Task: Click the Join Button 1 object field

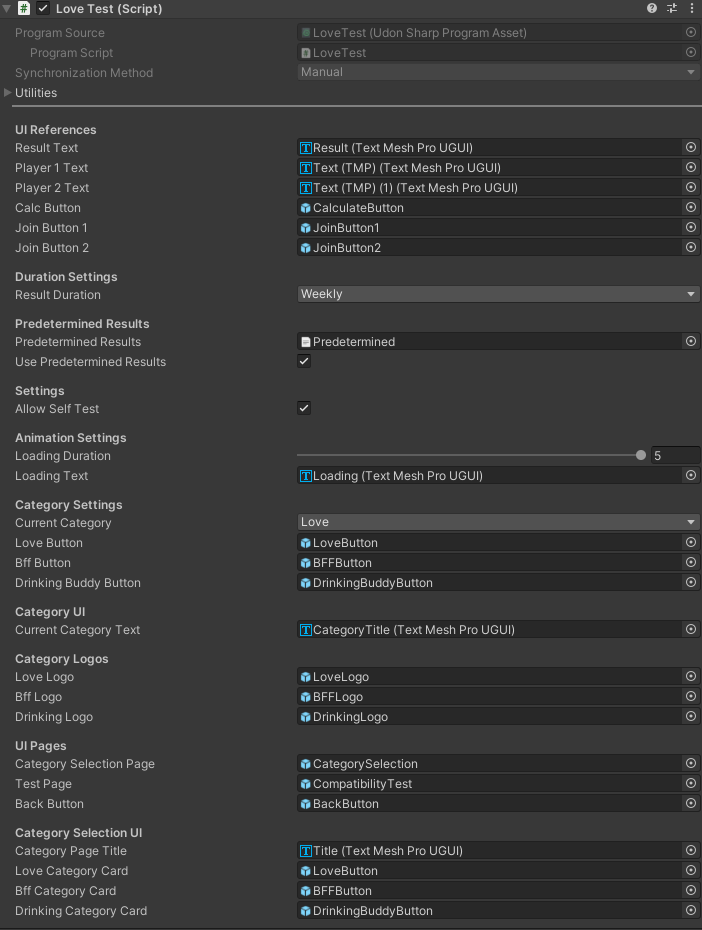Action: pyautogui.click(x=490, y=228)
